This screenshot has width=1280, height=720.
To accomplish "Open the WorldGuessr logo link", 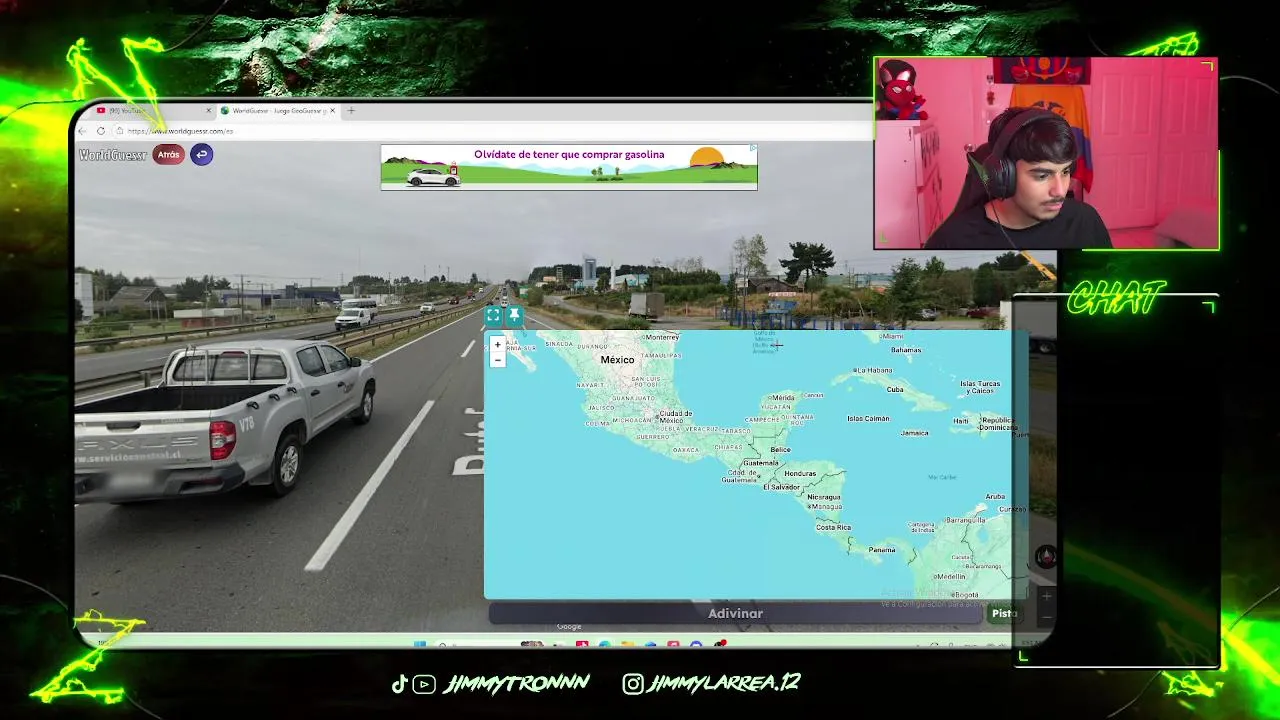I will [x=113, y=155].
